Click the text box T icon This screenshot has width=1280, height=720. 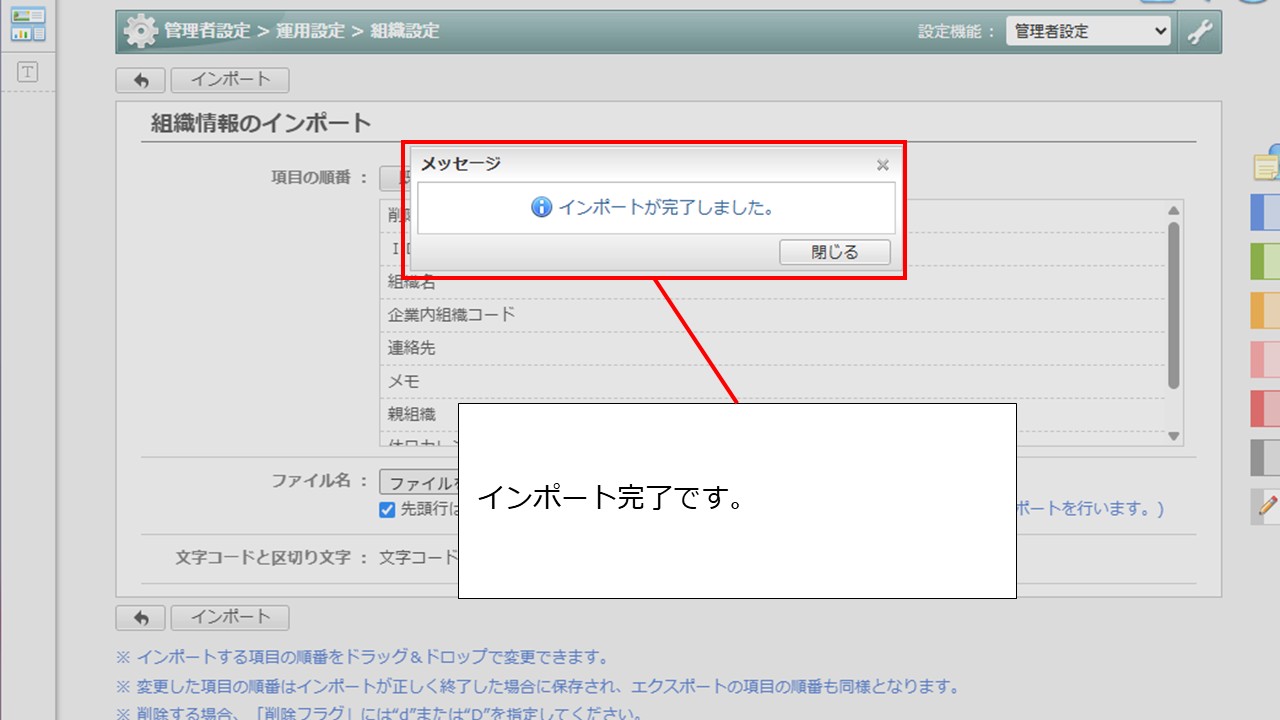point(28,72)
